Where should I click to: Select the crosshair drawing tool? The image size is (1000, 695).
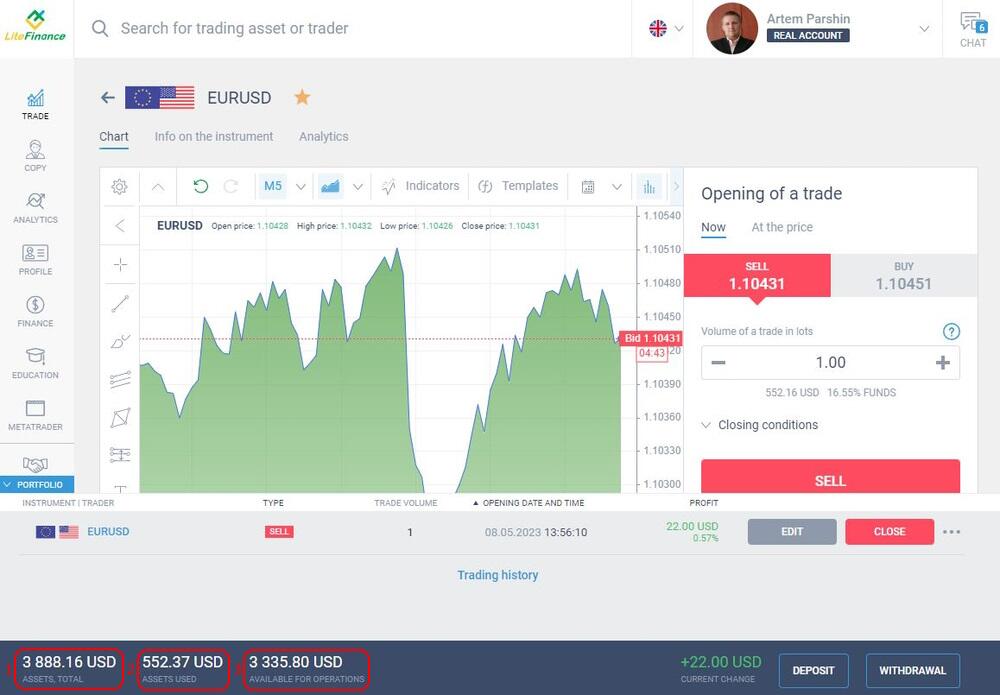pyautogui.click(x=120, y=265)
